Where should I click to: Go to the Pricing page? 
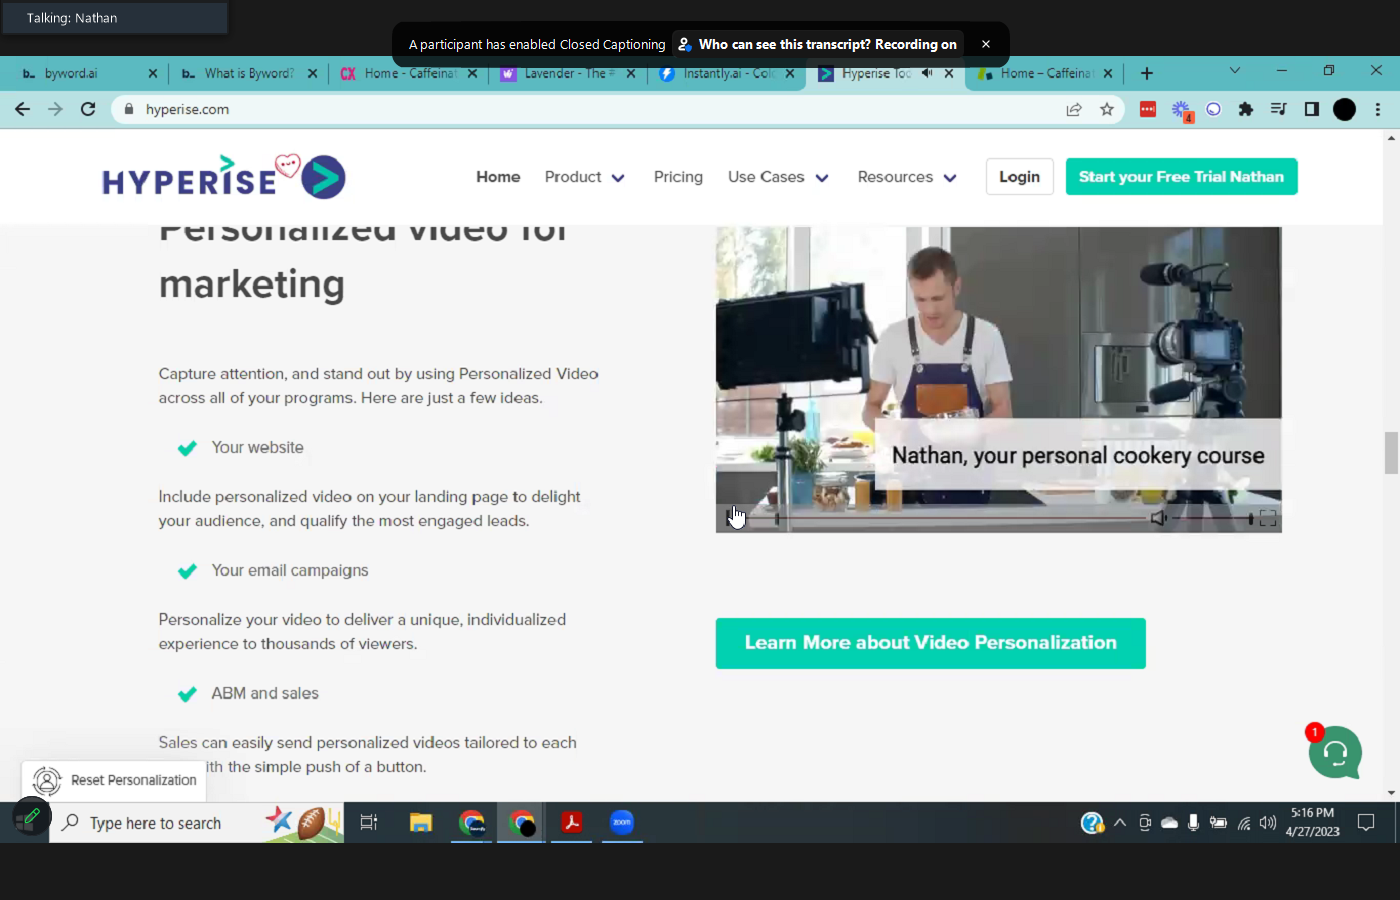[678, 177]
